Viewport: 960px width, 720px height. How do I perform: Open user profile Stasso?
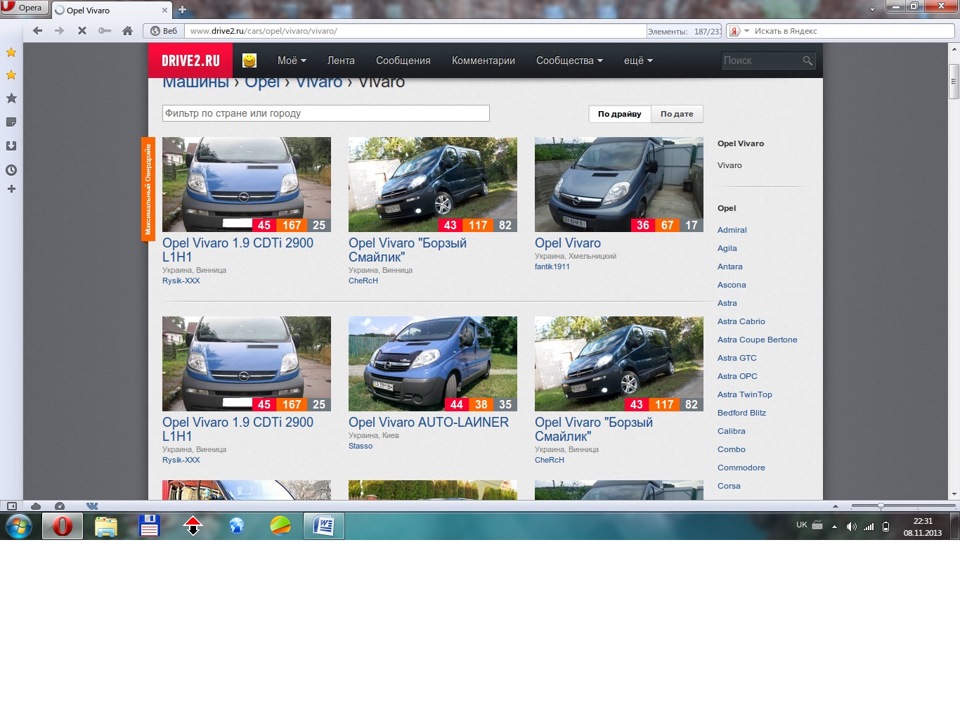pyautogui.click(x=361, y=446)
